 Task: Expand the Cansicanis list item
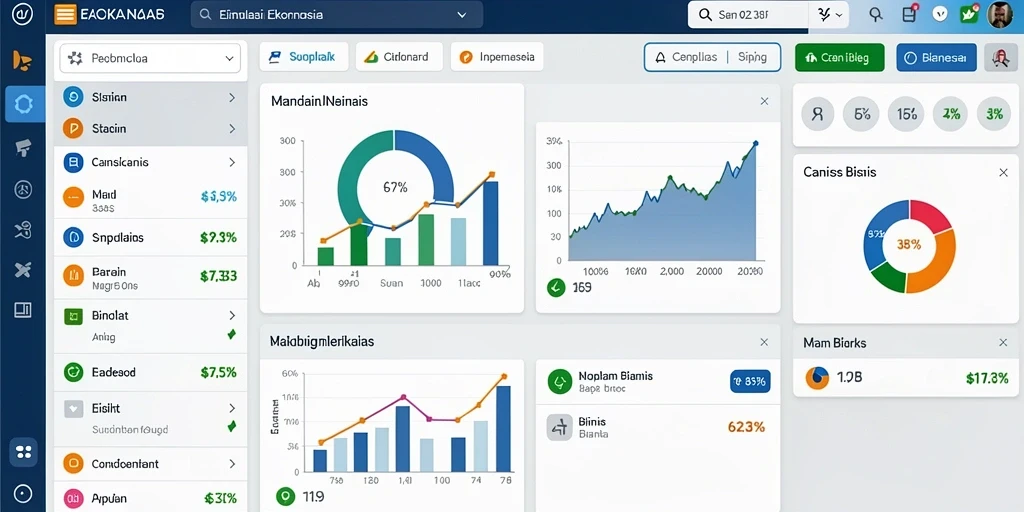[150, 162]
